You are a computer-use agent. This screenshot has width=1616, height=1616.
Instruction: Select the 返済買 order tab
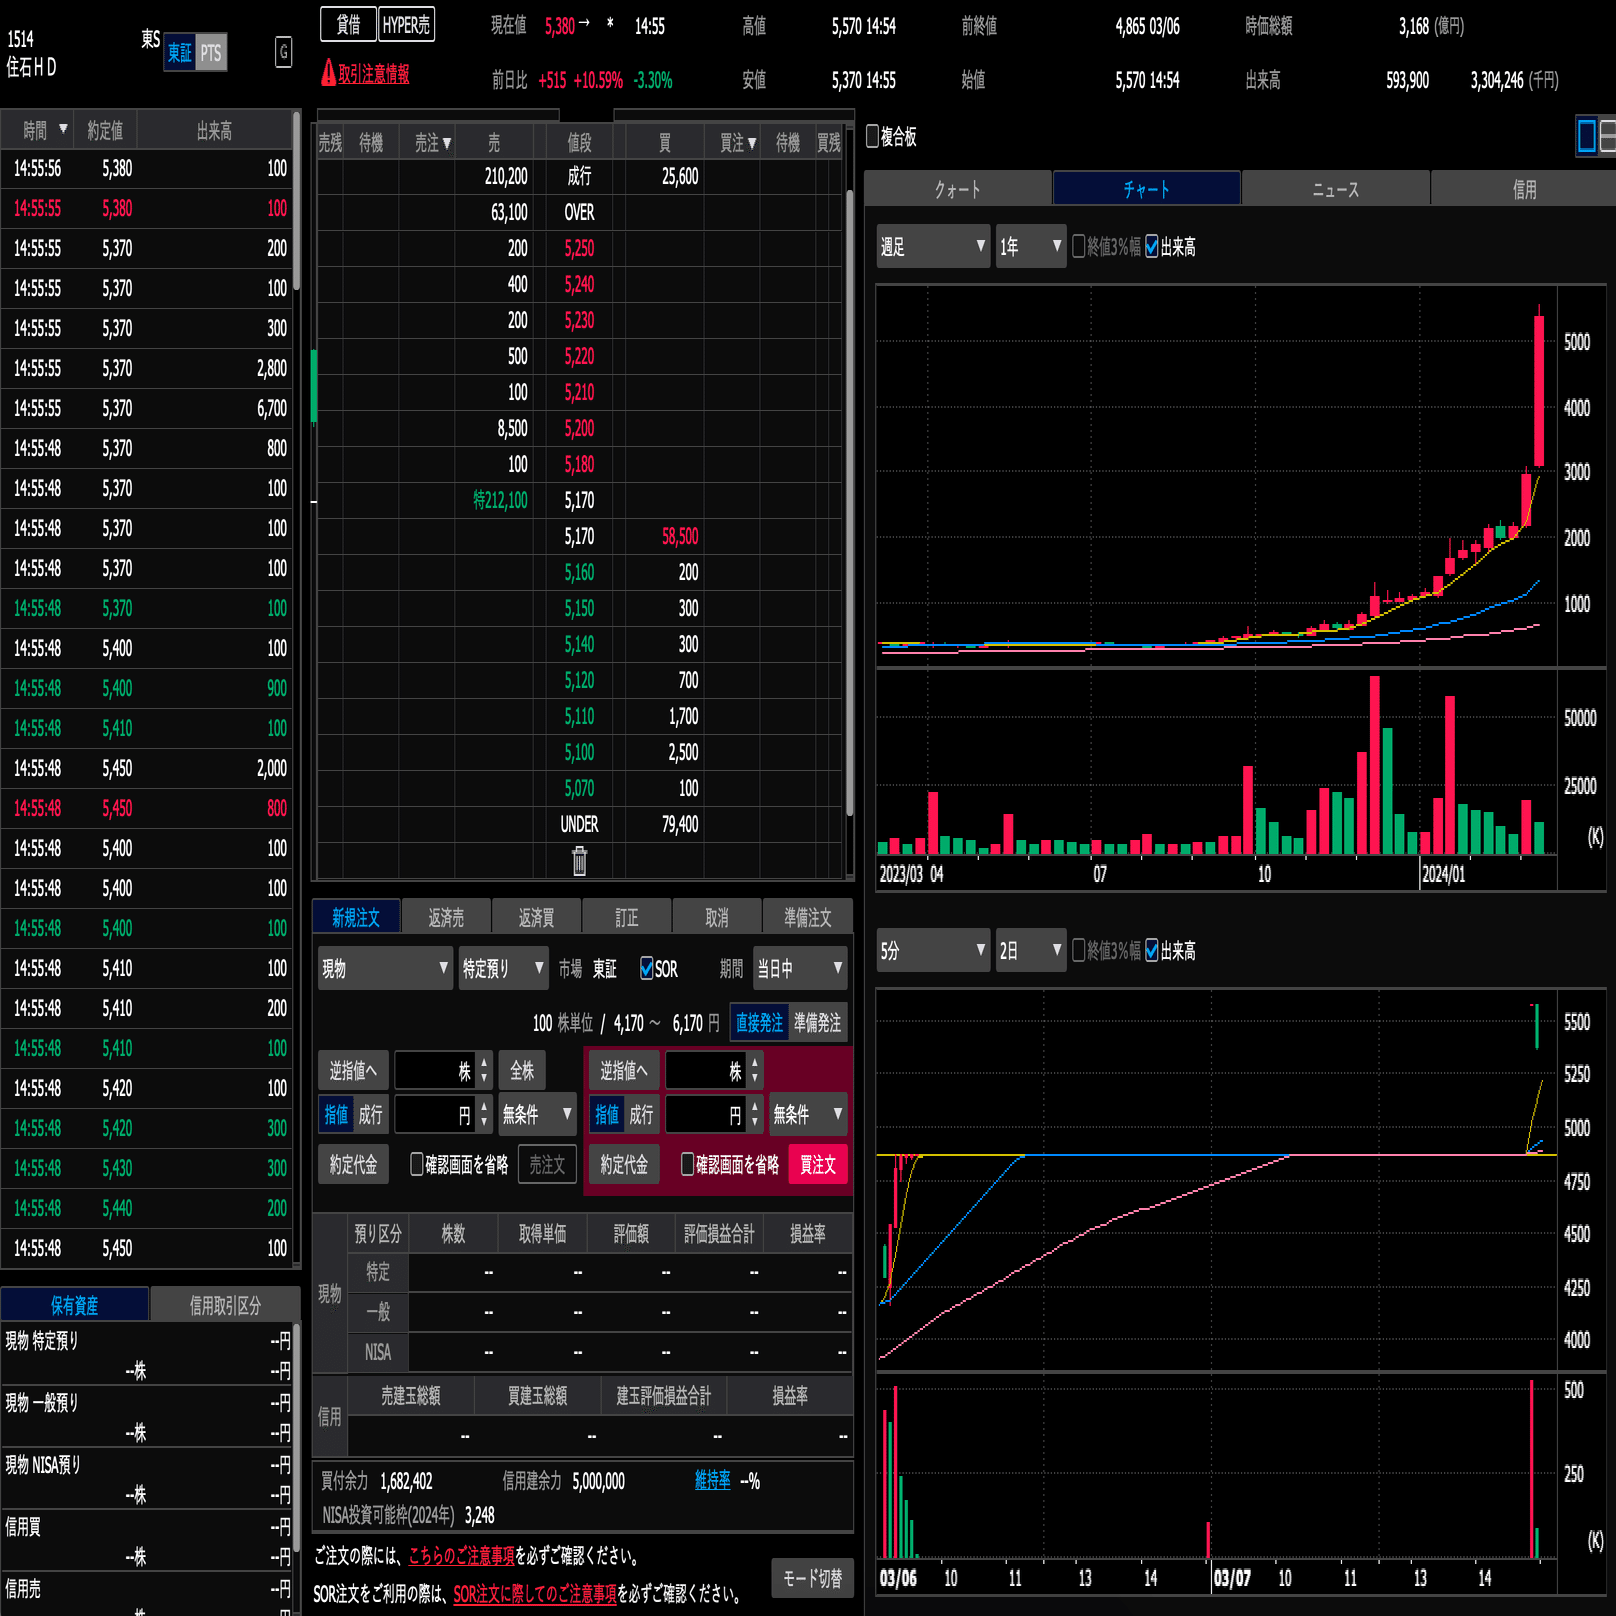pos(536,916)
